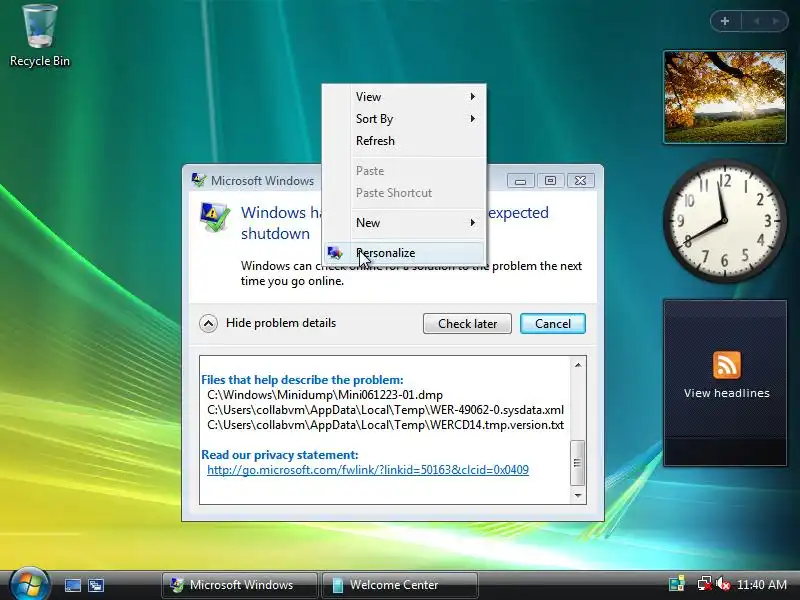The height and width of the screenshot is (600, 800).
Task: Open the Recycle Bin desktop icon
Action: coord(40,36)
